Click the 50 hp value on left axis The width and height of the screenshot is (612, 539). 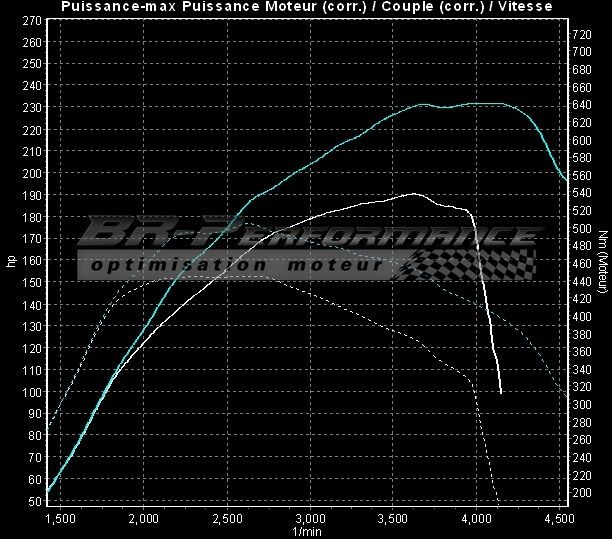[x=34, y=499]
